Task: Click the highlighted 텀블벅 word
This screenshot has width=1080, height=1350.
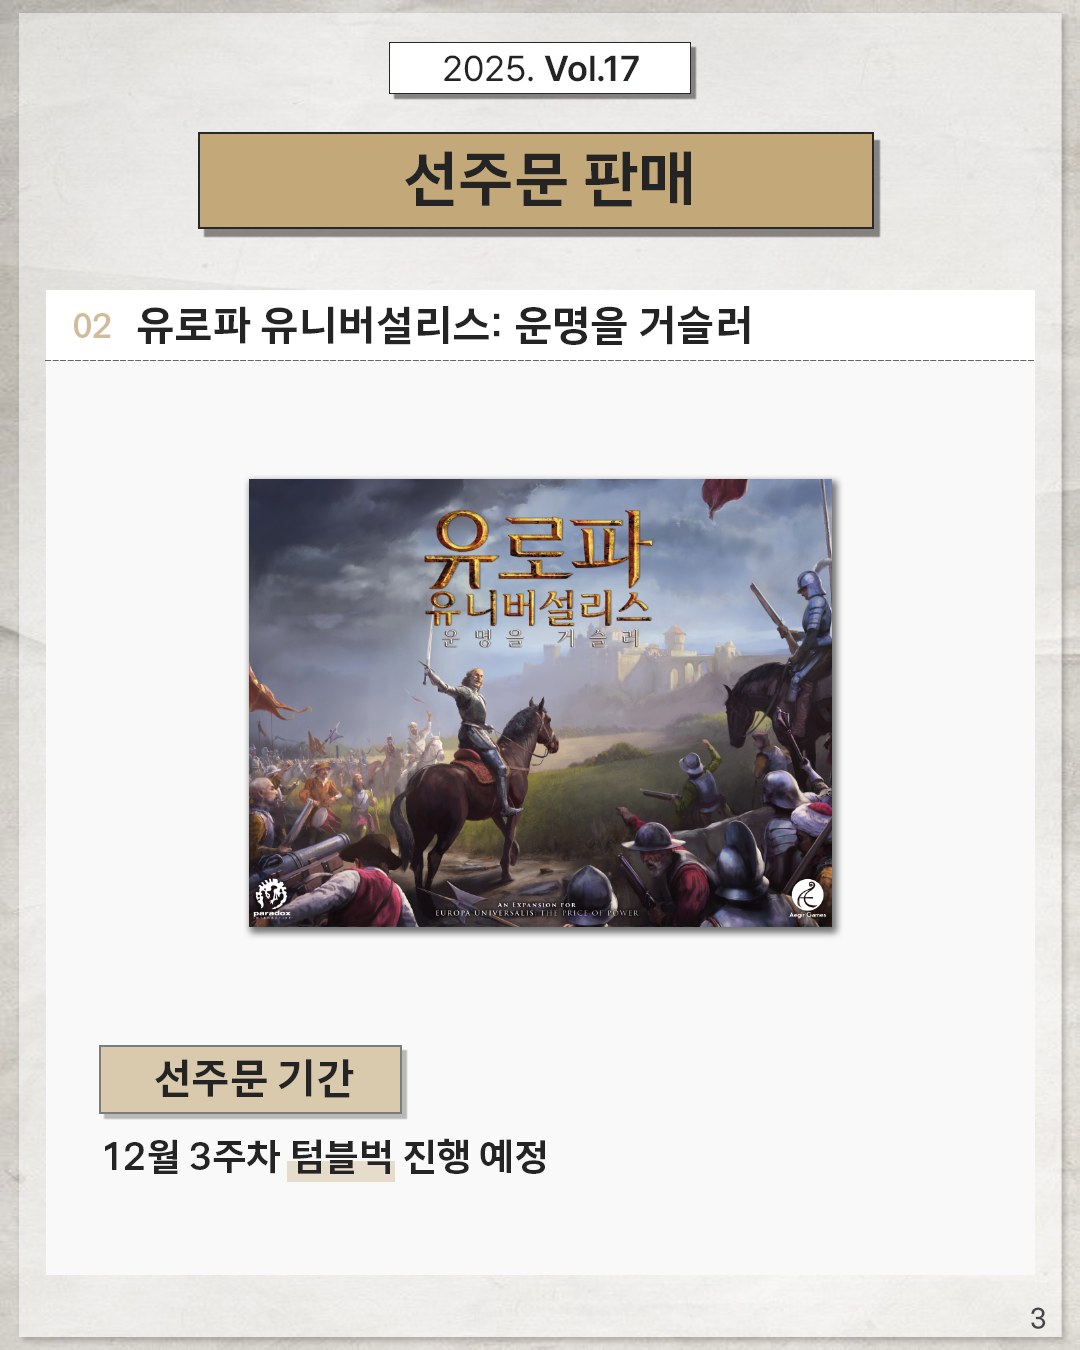Action: pyautogui.click(x=341, y=1157)
